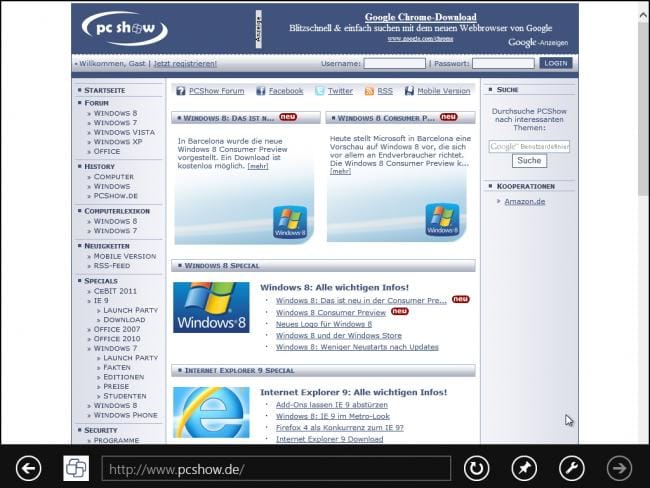The width and height of the screenshot is (650, 488).
Task: Click the Twitter bird icon
Action: [x=320, y=91]
